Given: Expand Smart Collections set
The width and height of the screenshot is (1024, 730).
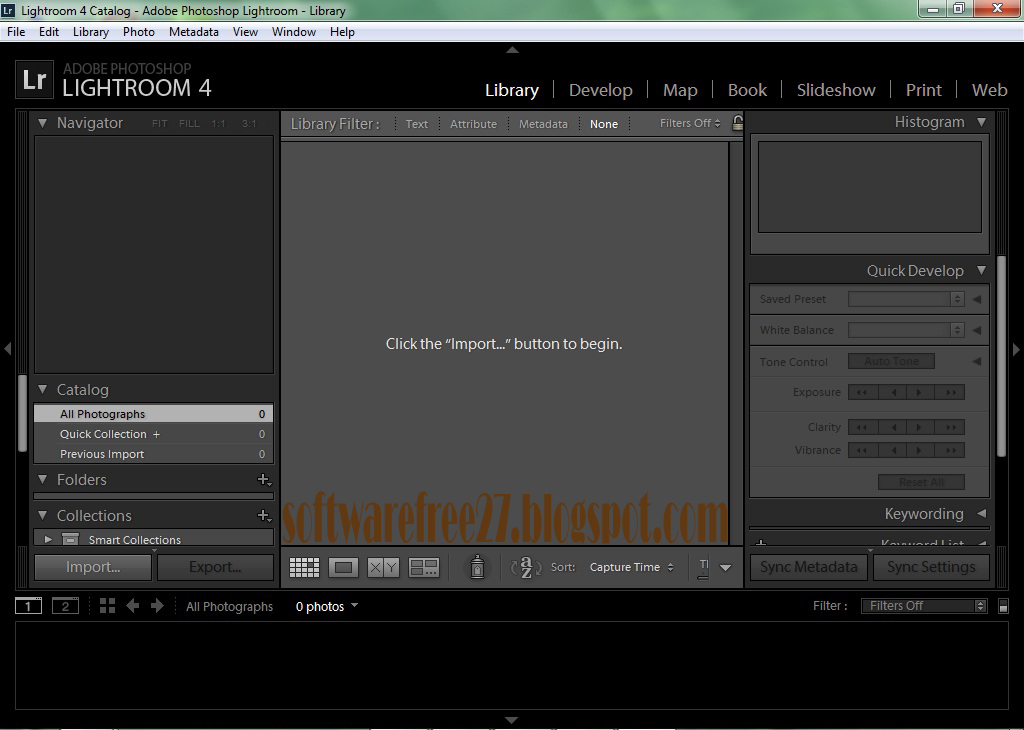Looking at the screenshot, I should click(48, 539).
